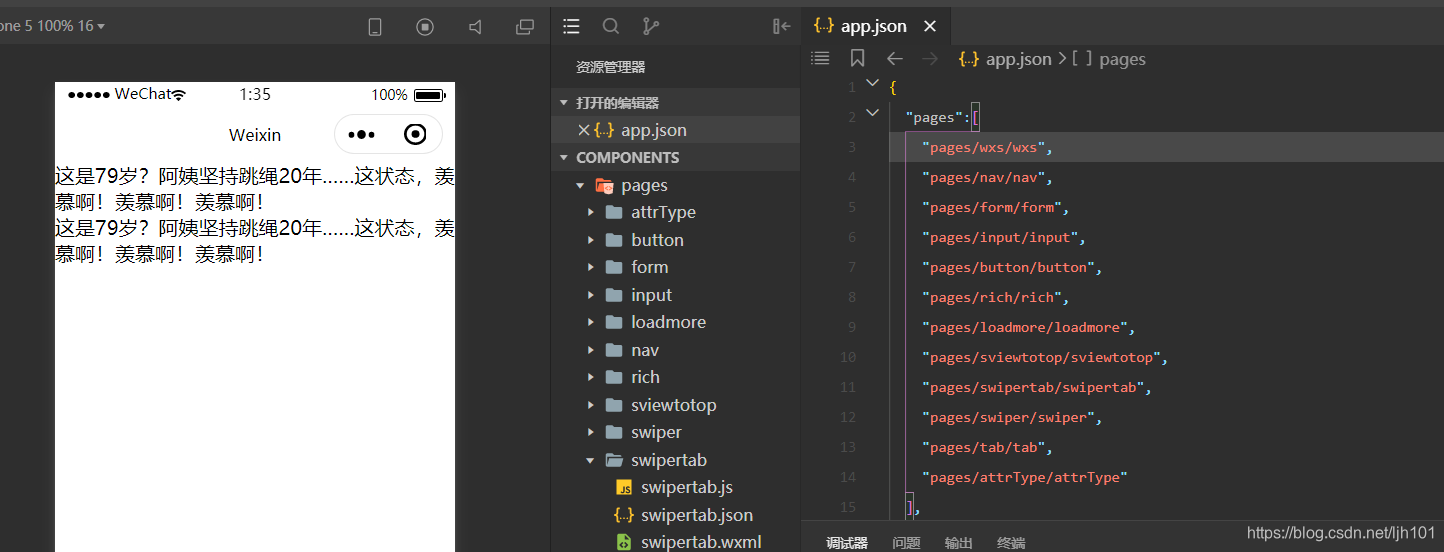This screenshot has height=552, width=1444.
Task: Click the navigate forward arrow
Action: (930, 59)
